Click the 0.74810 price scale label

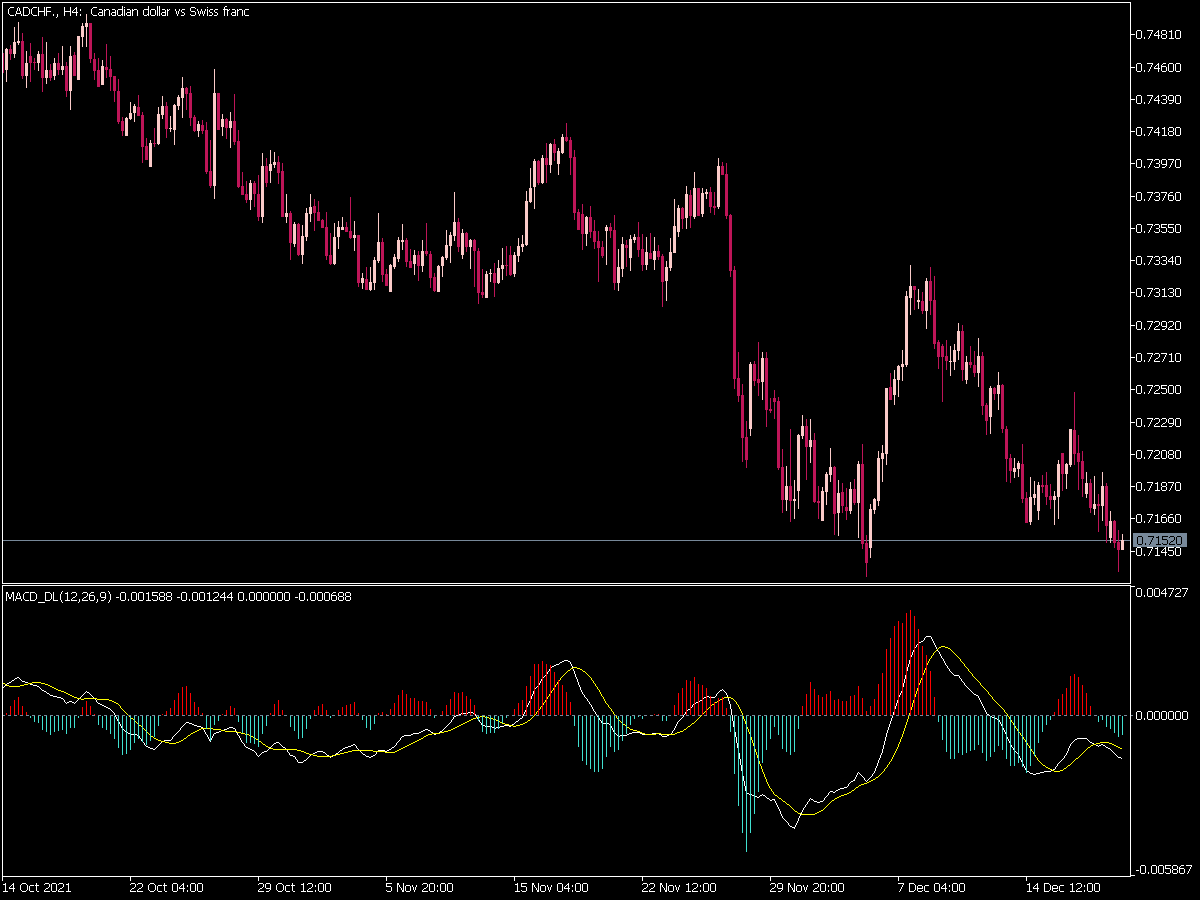coord(1160,35)
